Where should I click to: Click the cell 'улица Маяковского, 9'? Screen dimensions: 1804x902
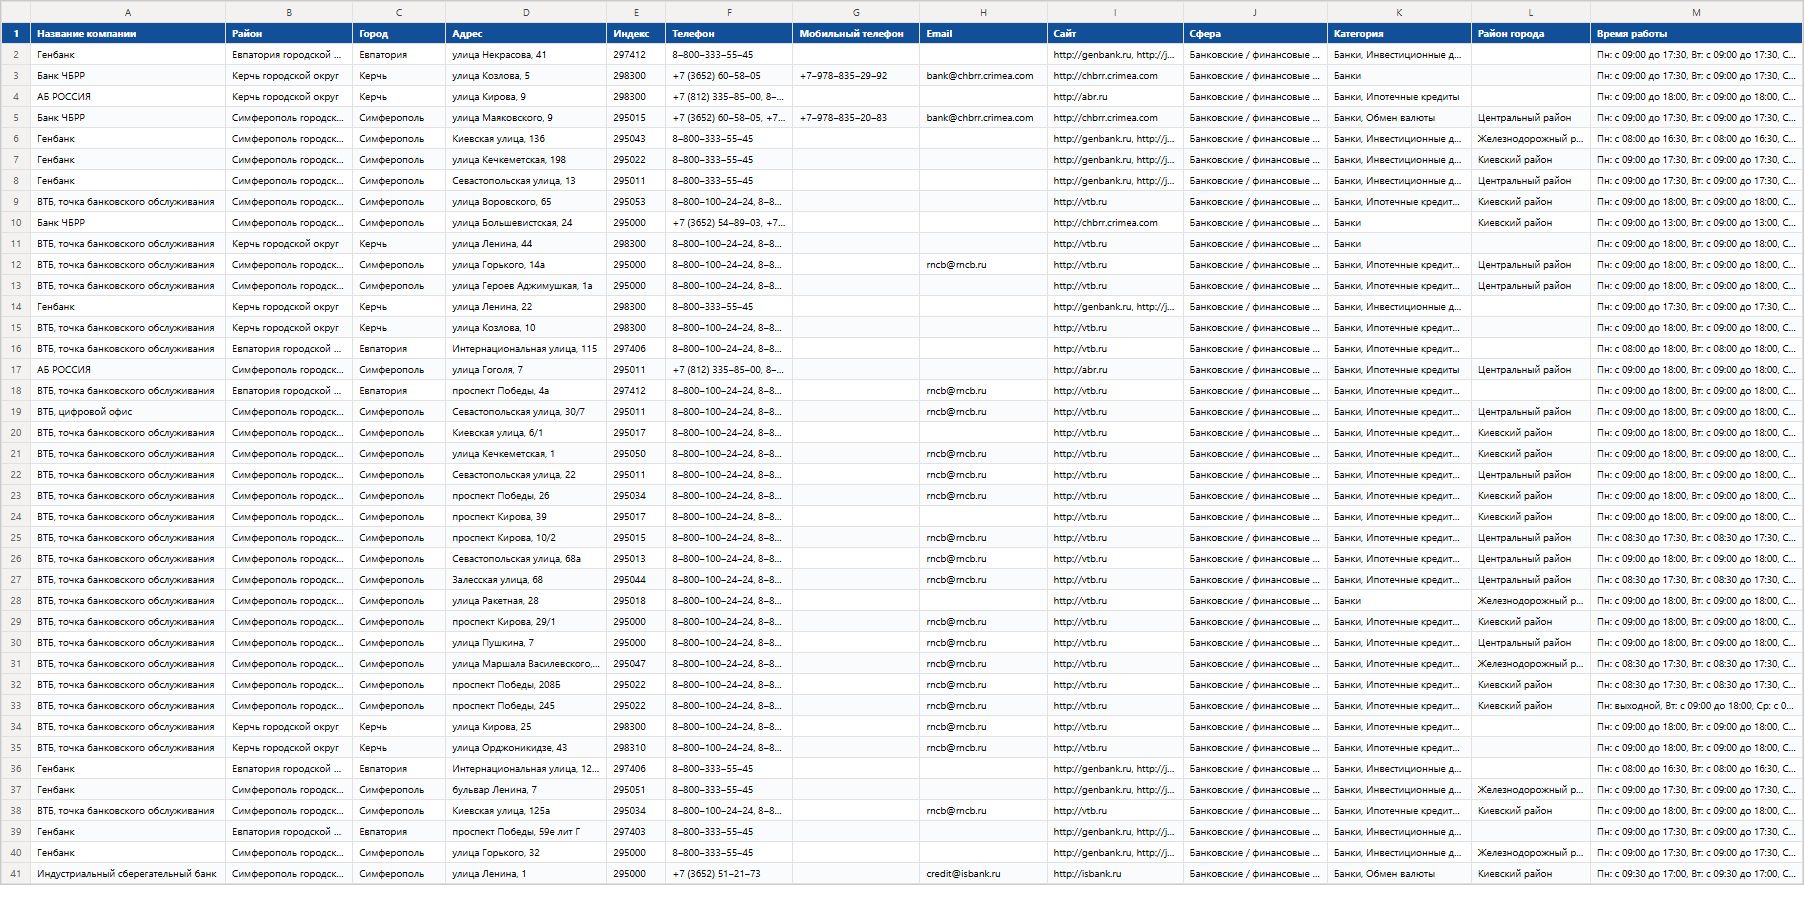pos(526,118)
